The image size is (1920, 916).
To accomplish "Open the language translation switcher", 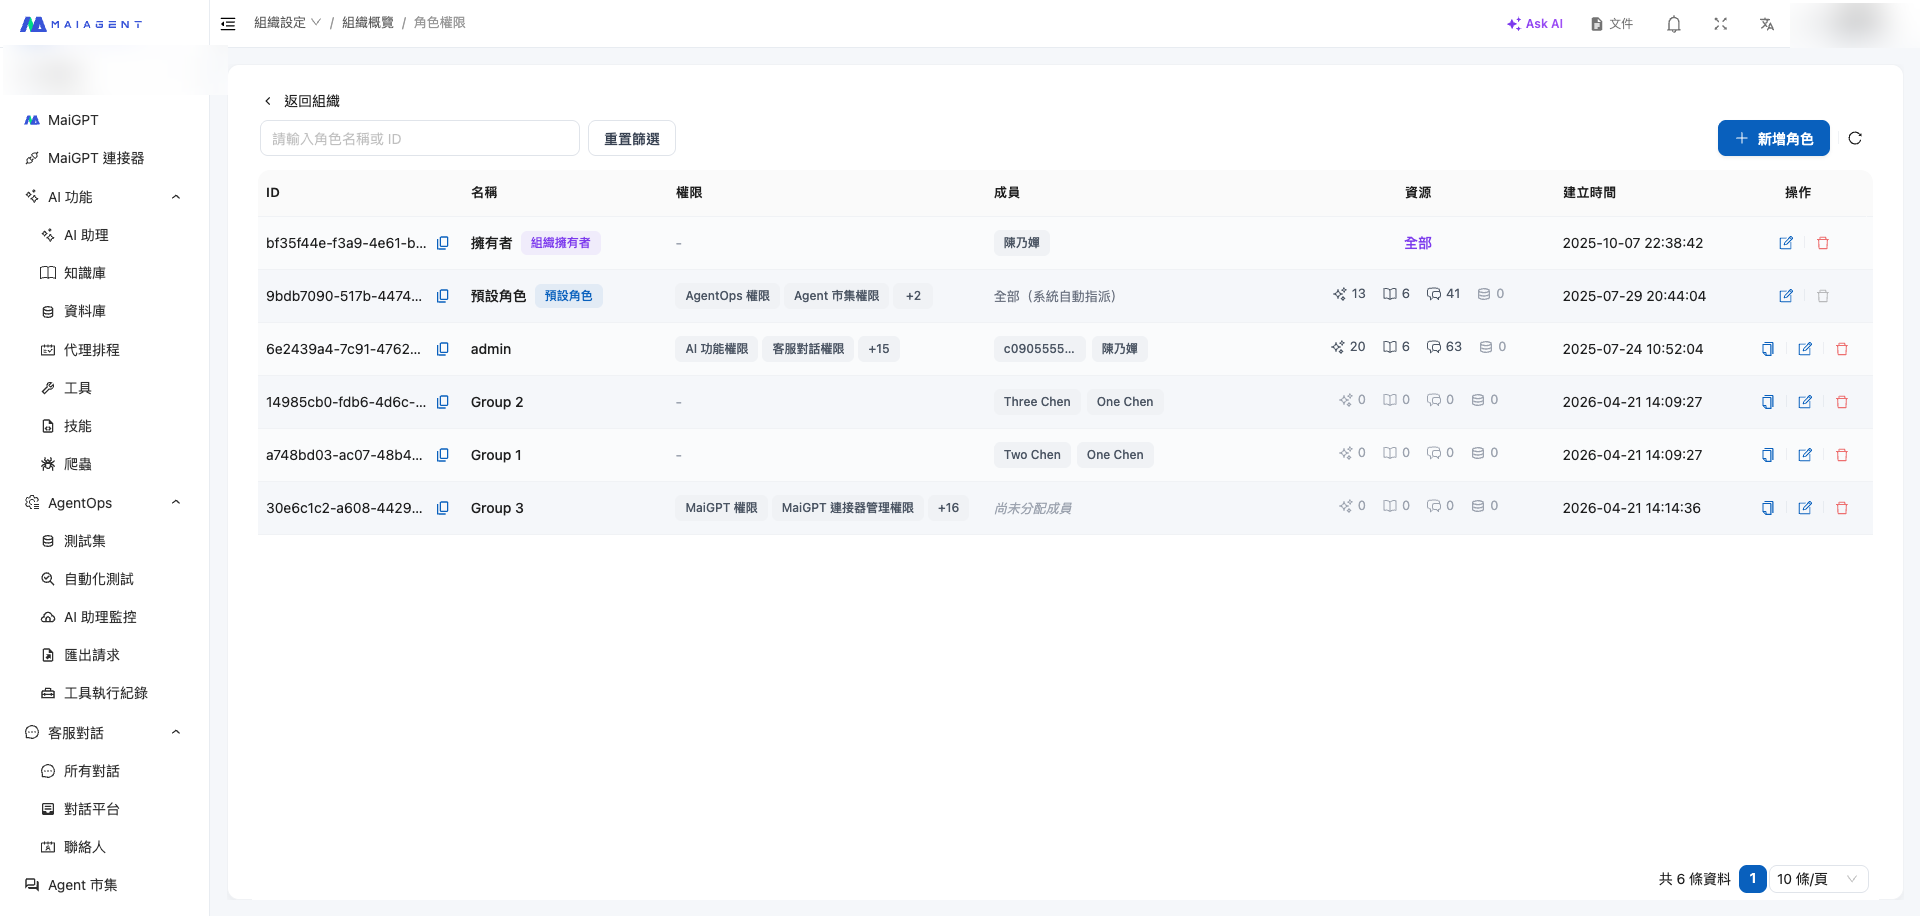I will tap(1767, 24).
